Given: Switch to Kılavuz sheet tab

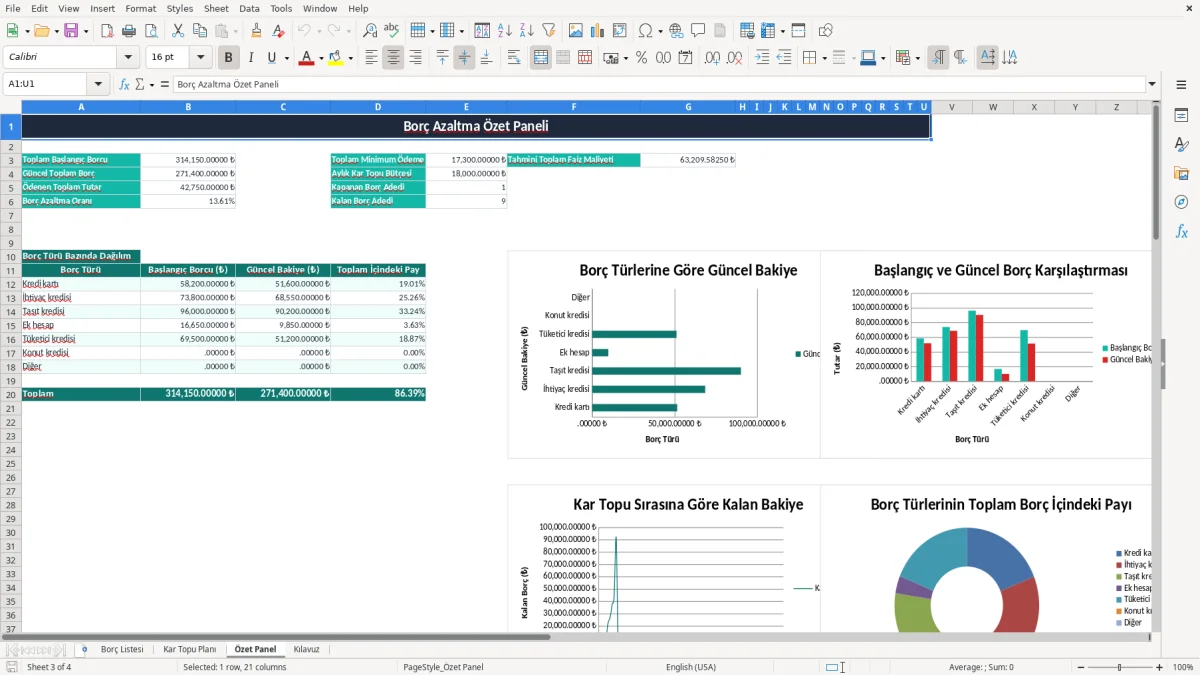Looking at the screenshot, I should click(x=306, y=649).
